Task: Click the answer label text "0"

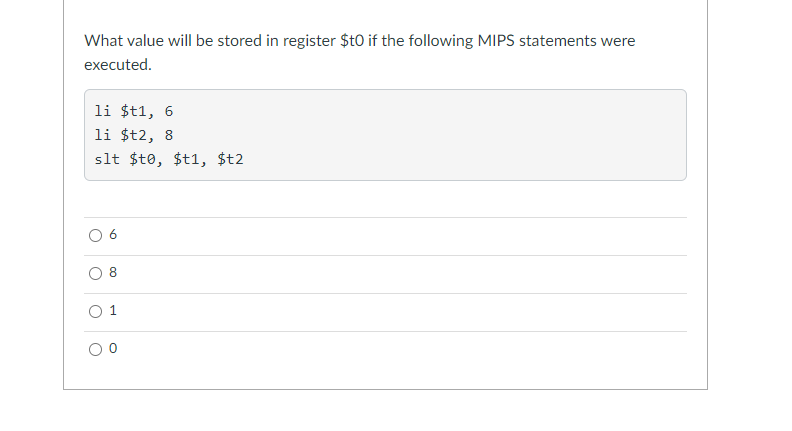Action: pos(113,349)
